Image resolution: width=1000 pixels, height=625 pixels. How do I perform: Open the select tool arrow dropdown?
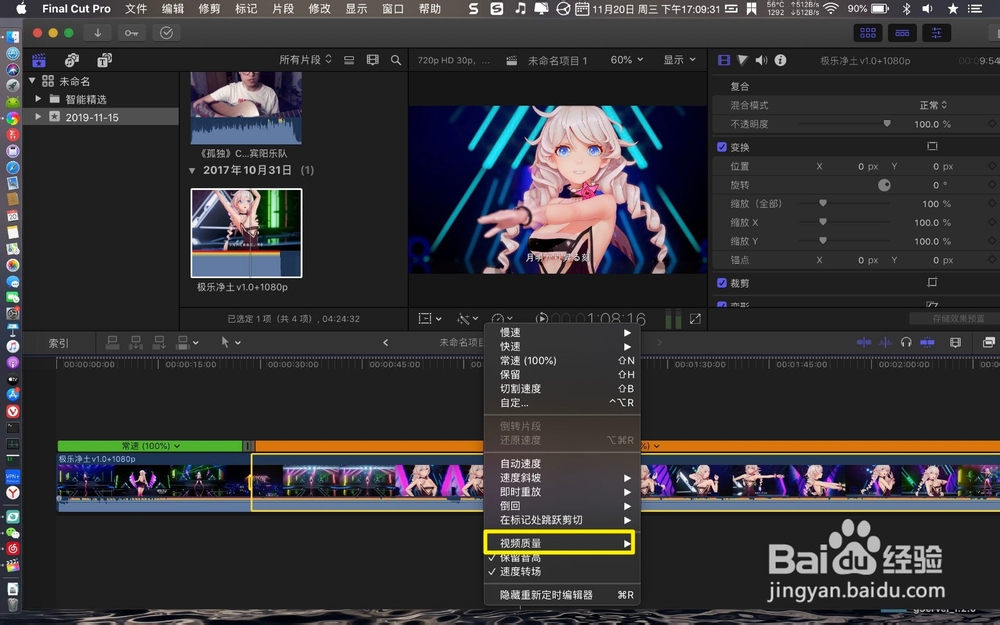pyautogui.click(x=230, y=342)
